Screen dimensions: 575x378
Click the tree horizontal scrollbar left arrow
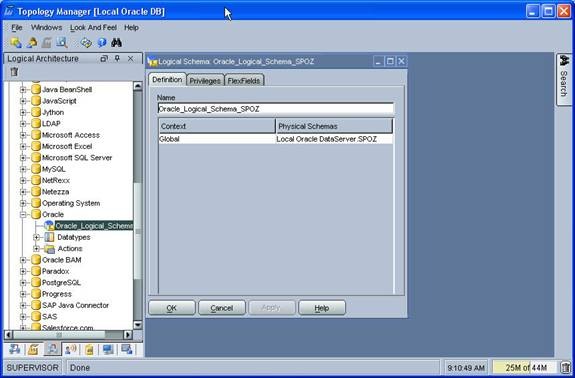(x=8, y=334)
